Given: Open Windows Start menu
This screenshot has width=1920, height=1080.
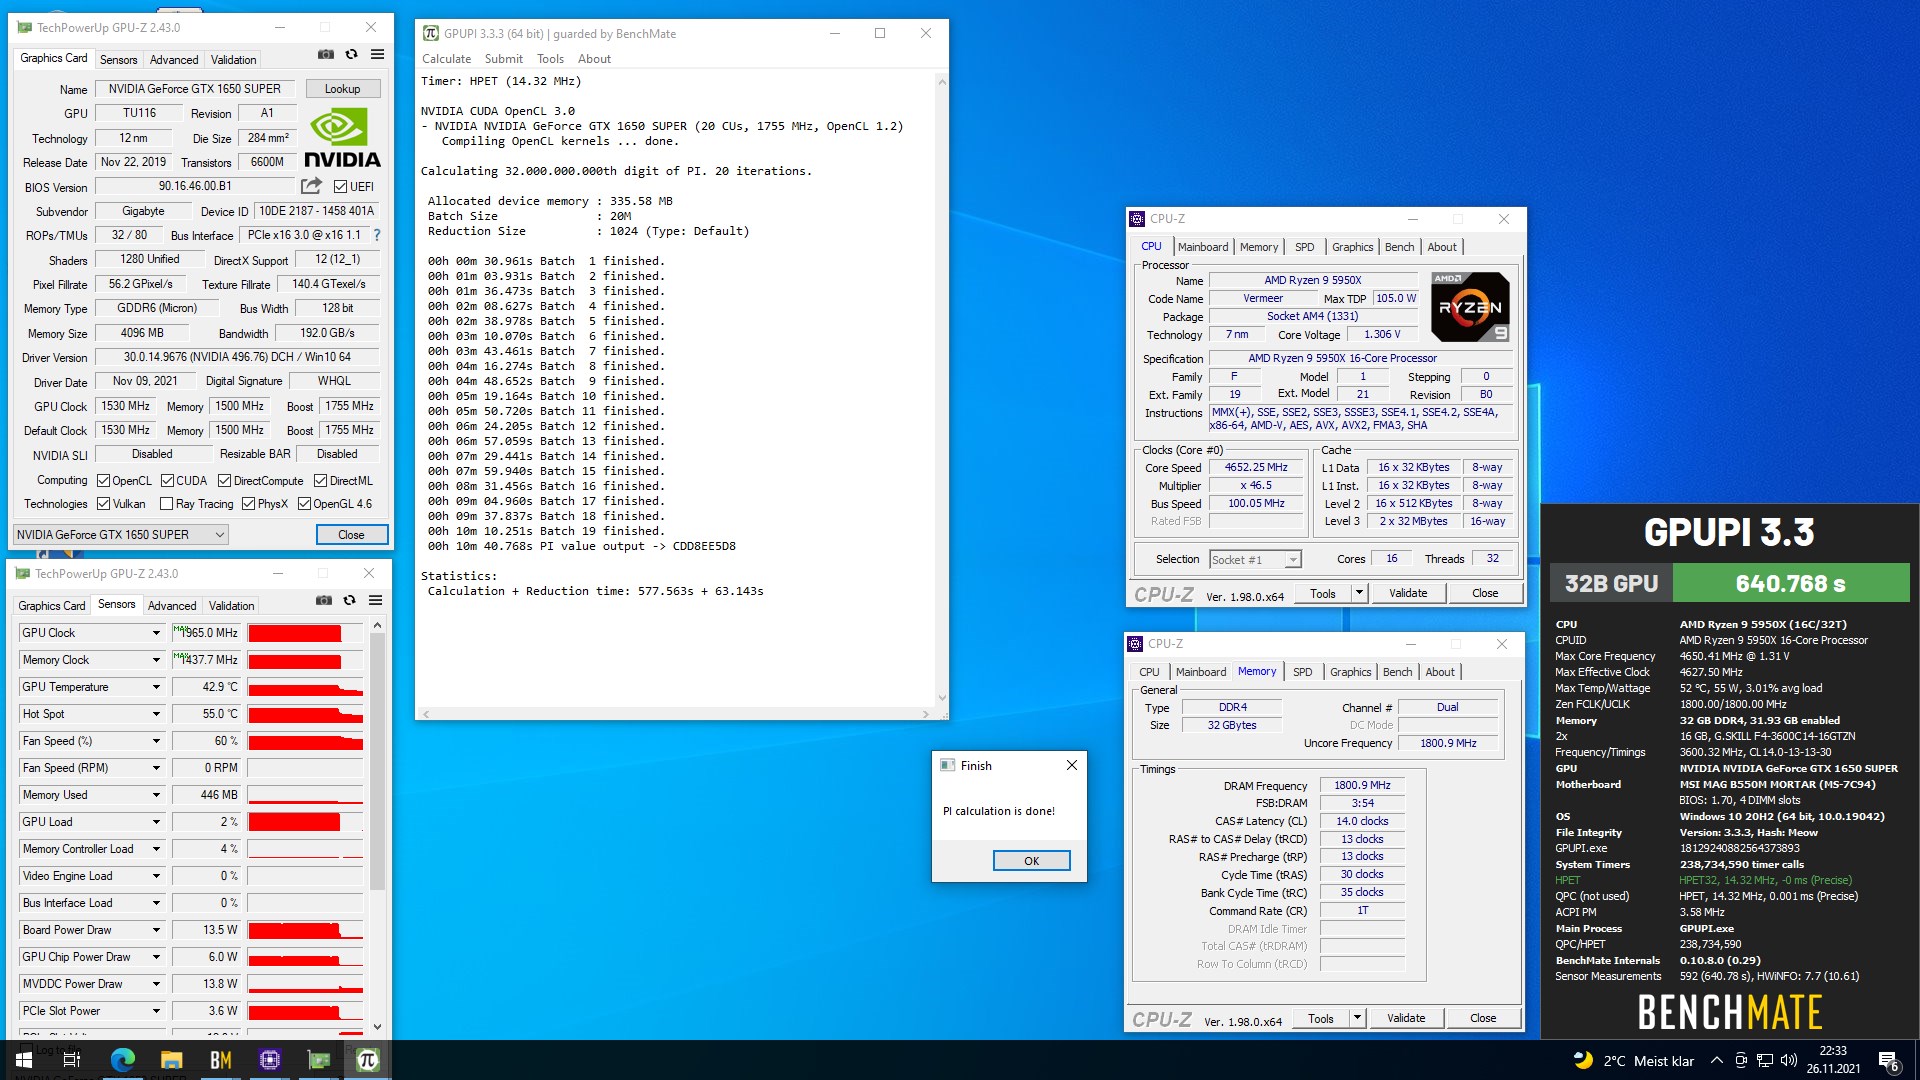Looking at the screenshot, I should point(23,1060).
